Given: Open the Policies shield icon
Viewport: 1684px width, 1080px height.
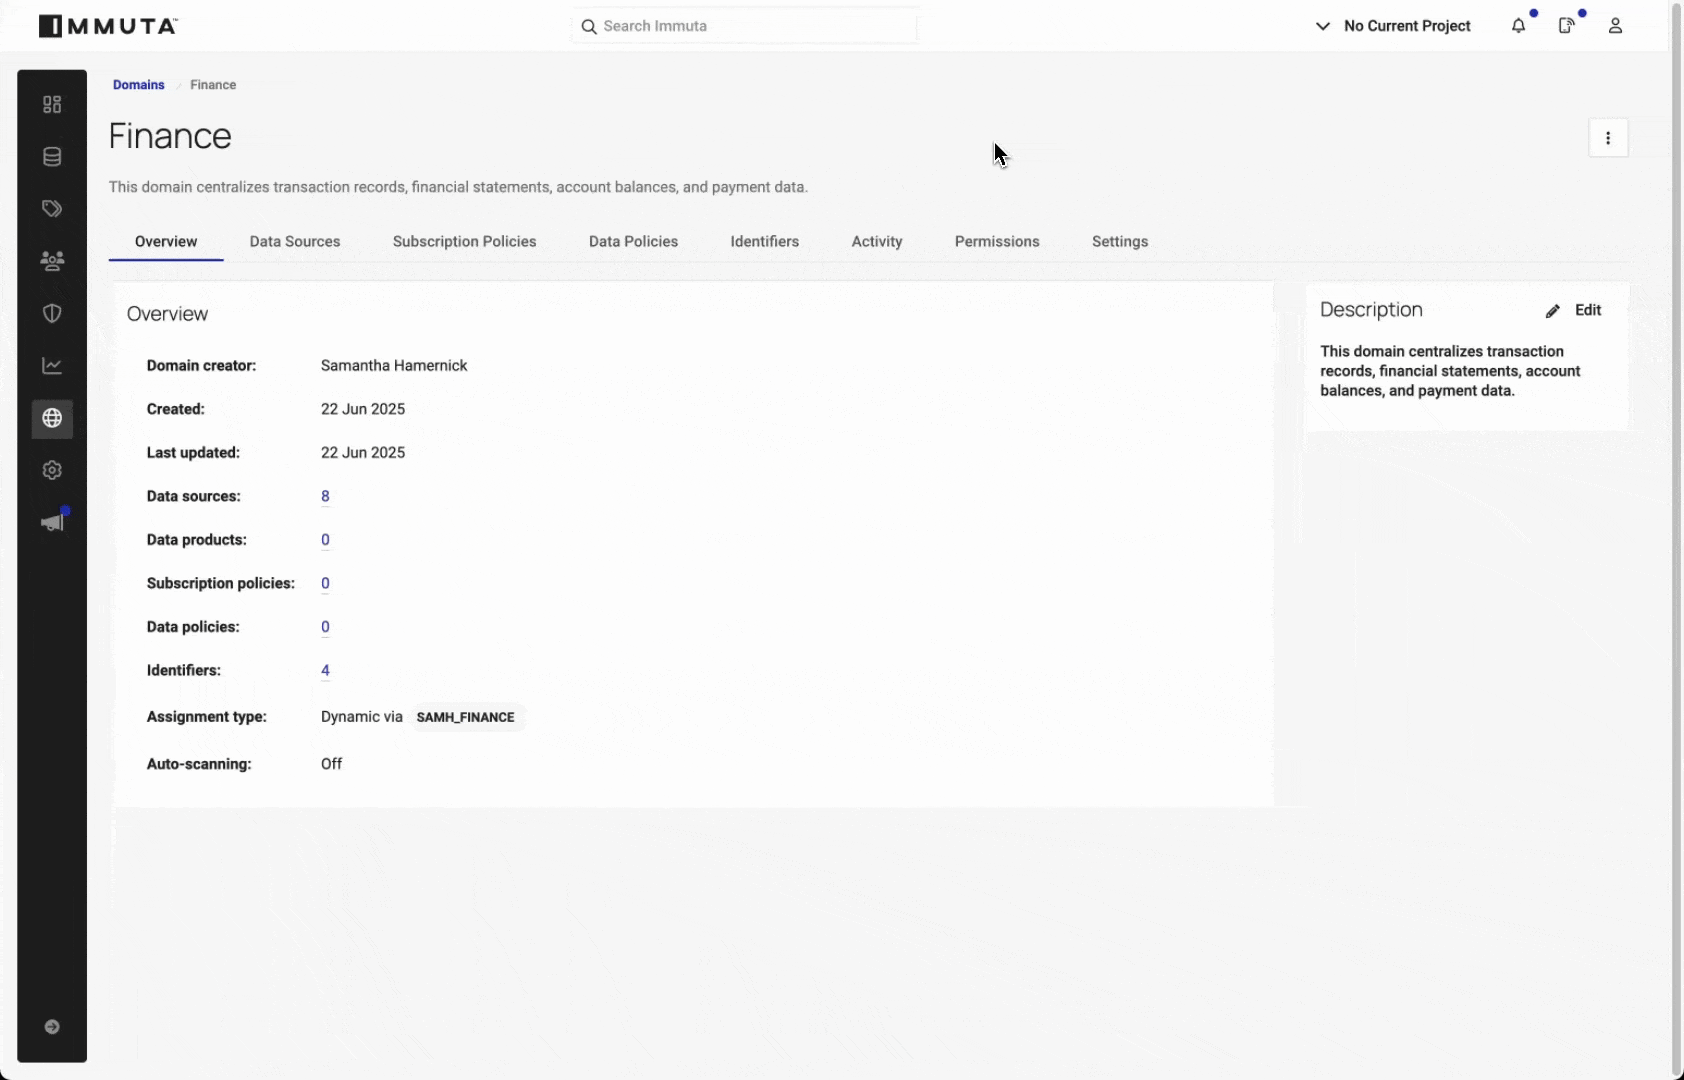Looking at the screenshot, I should pyautogui.click(x=52, y=313).
